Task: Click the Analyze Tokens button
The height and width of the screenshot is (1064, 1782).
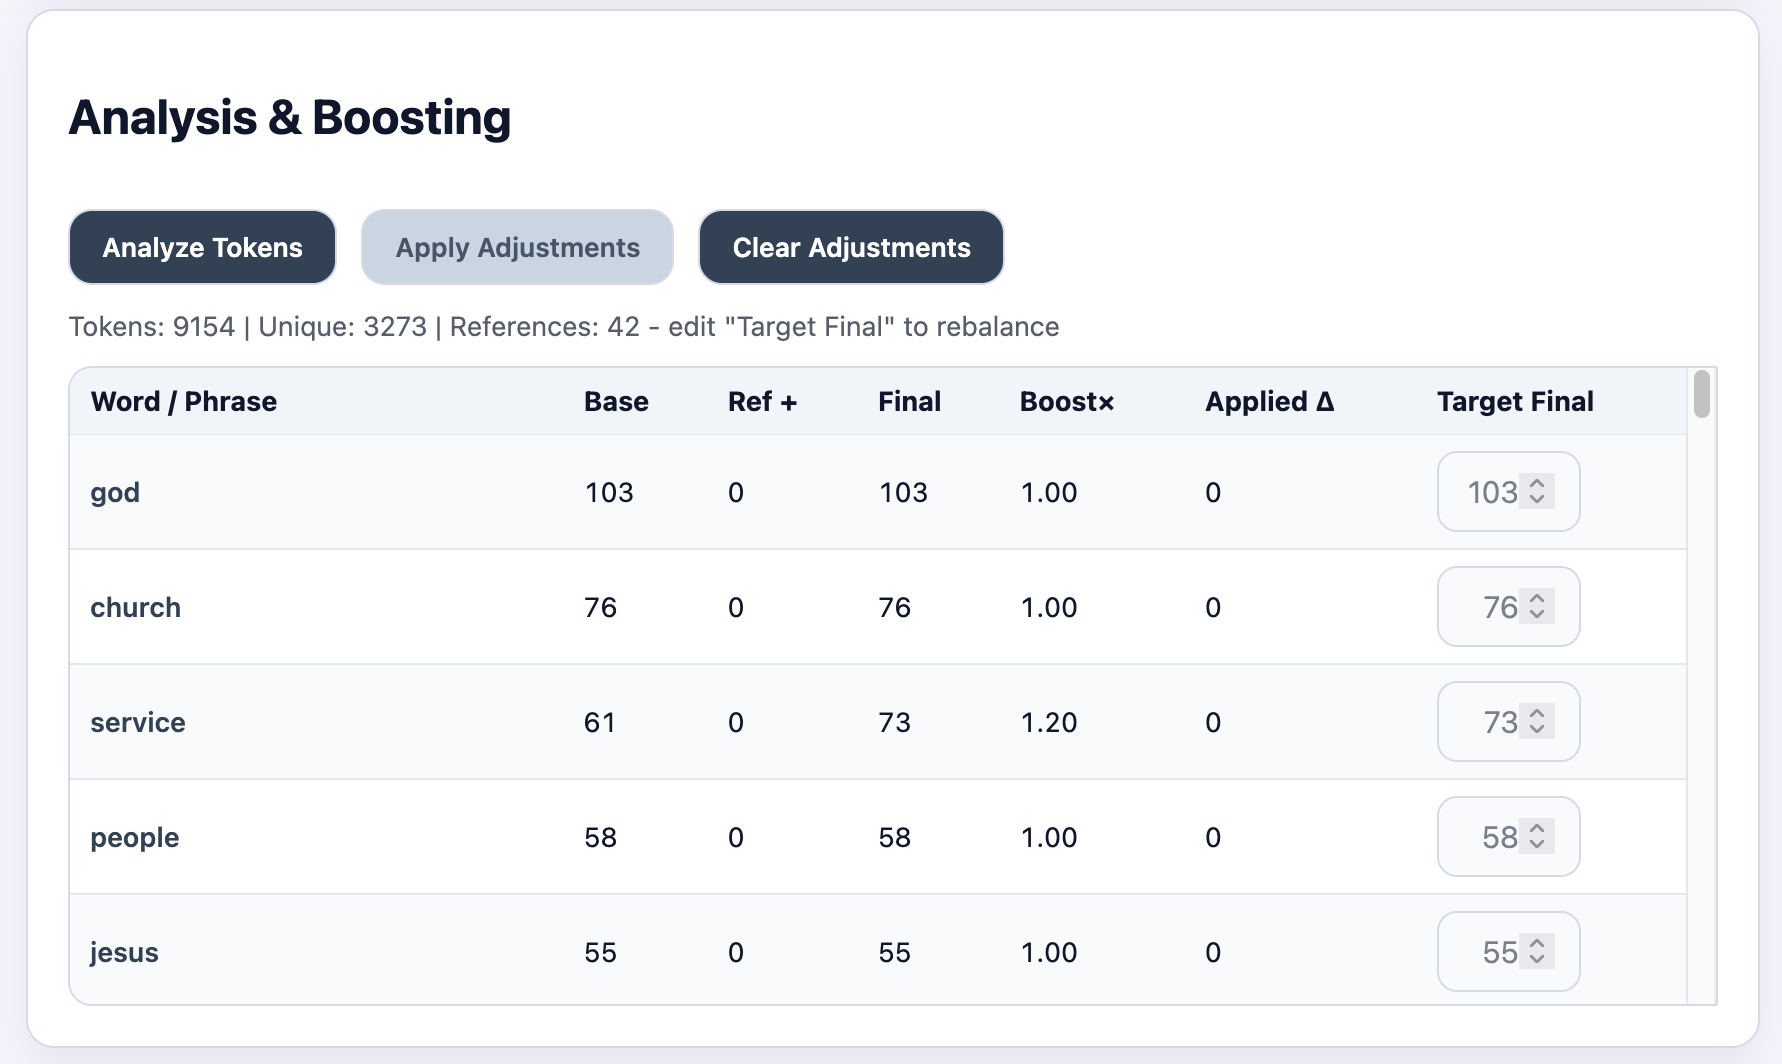Action: pos(202,247)
